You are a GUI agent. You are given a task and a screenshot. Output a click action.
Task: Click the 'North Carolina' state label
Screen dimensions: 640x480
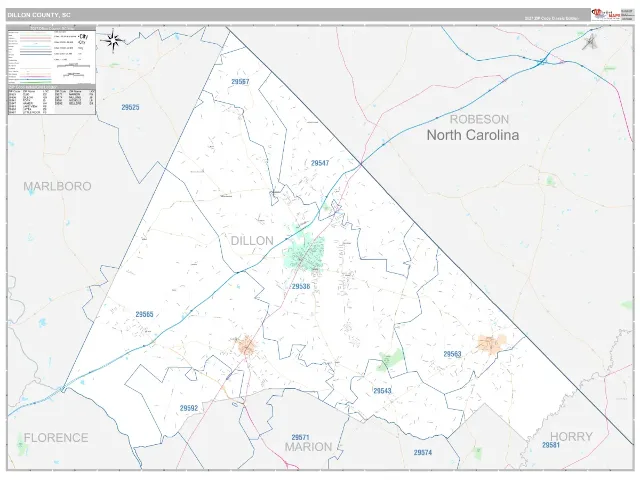coord(473,135)
